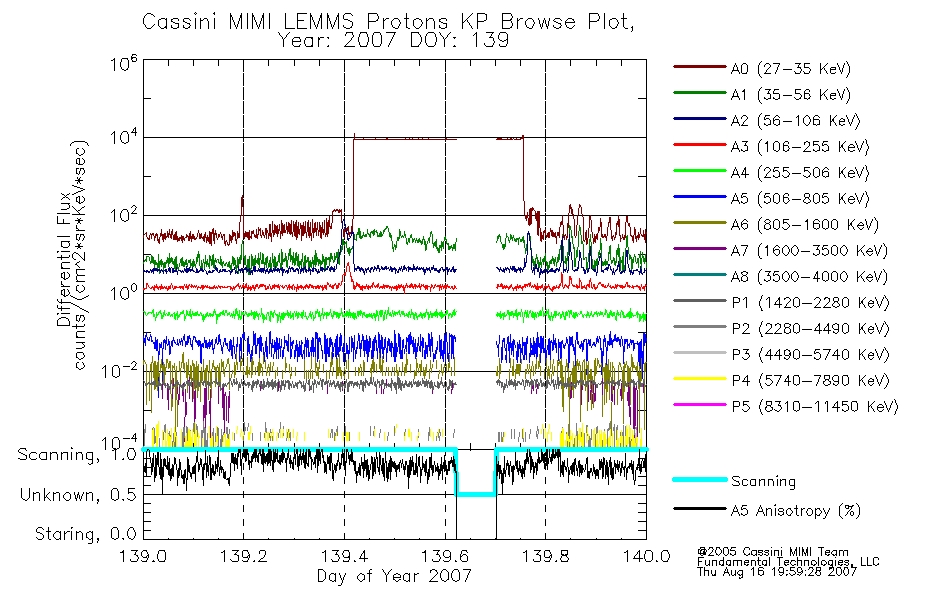
Task: Click the A0 plateau at 10^4 flux
Action: click(405, 139)
